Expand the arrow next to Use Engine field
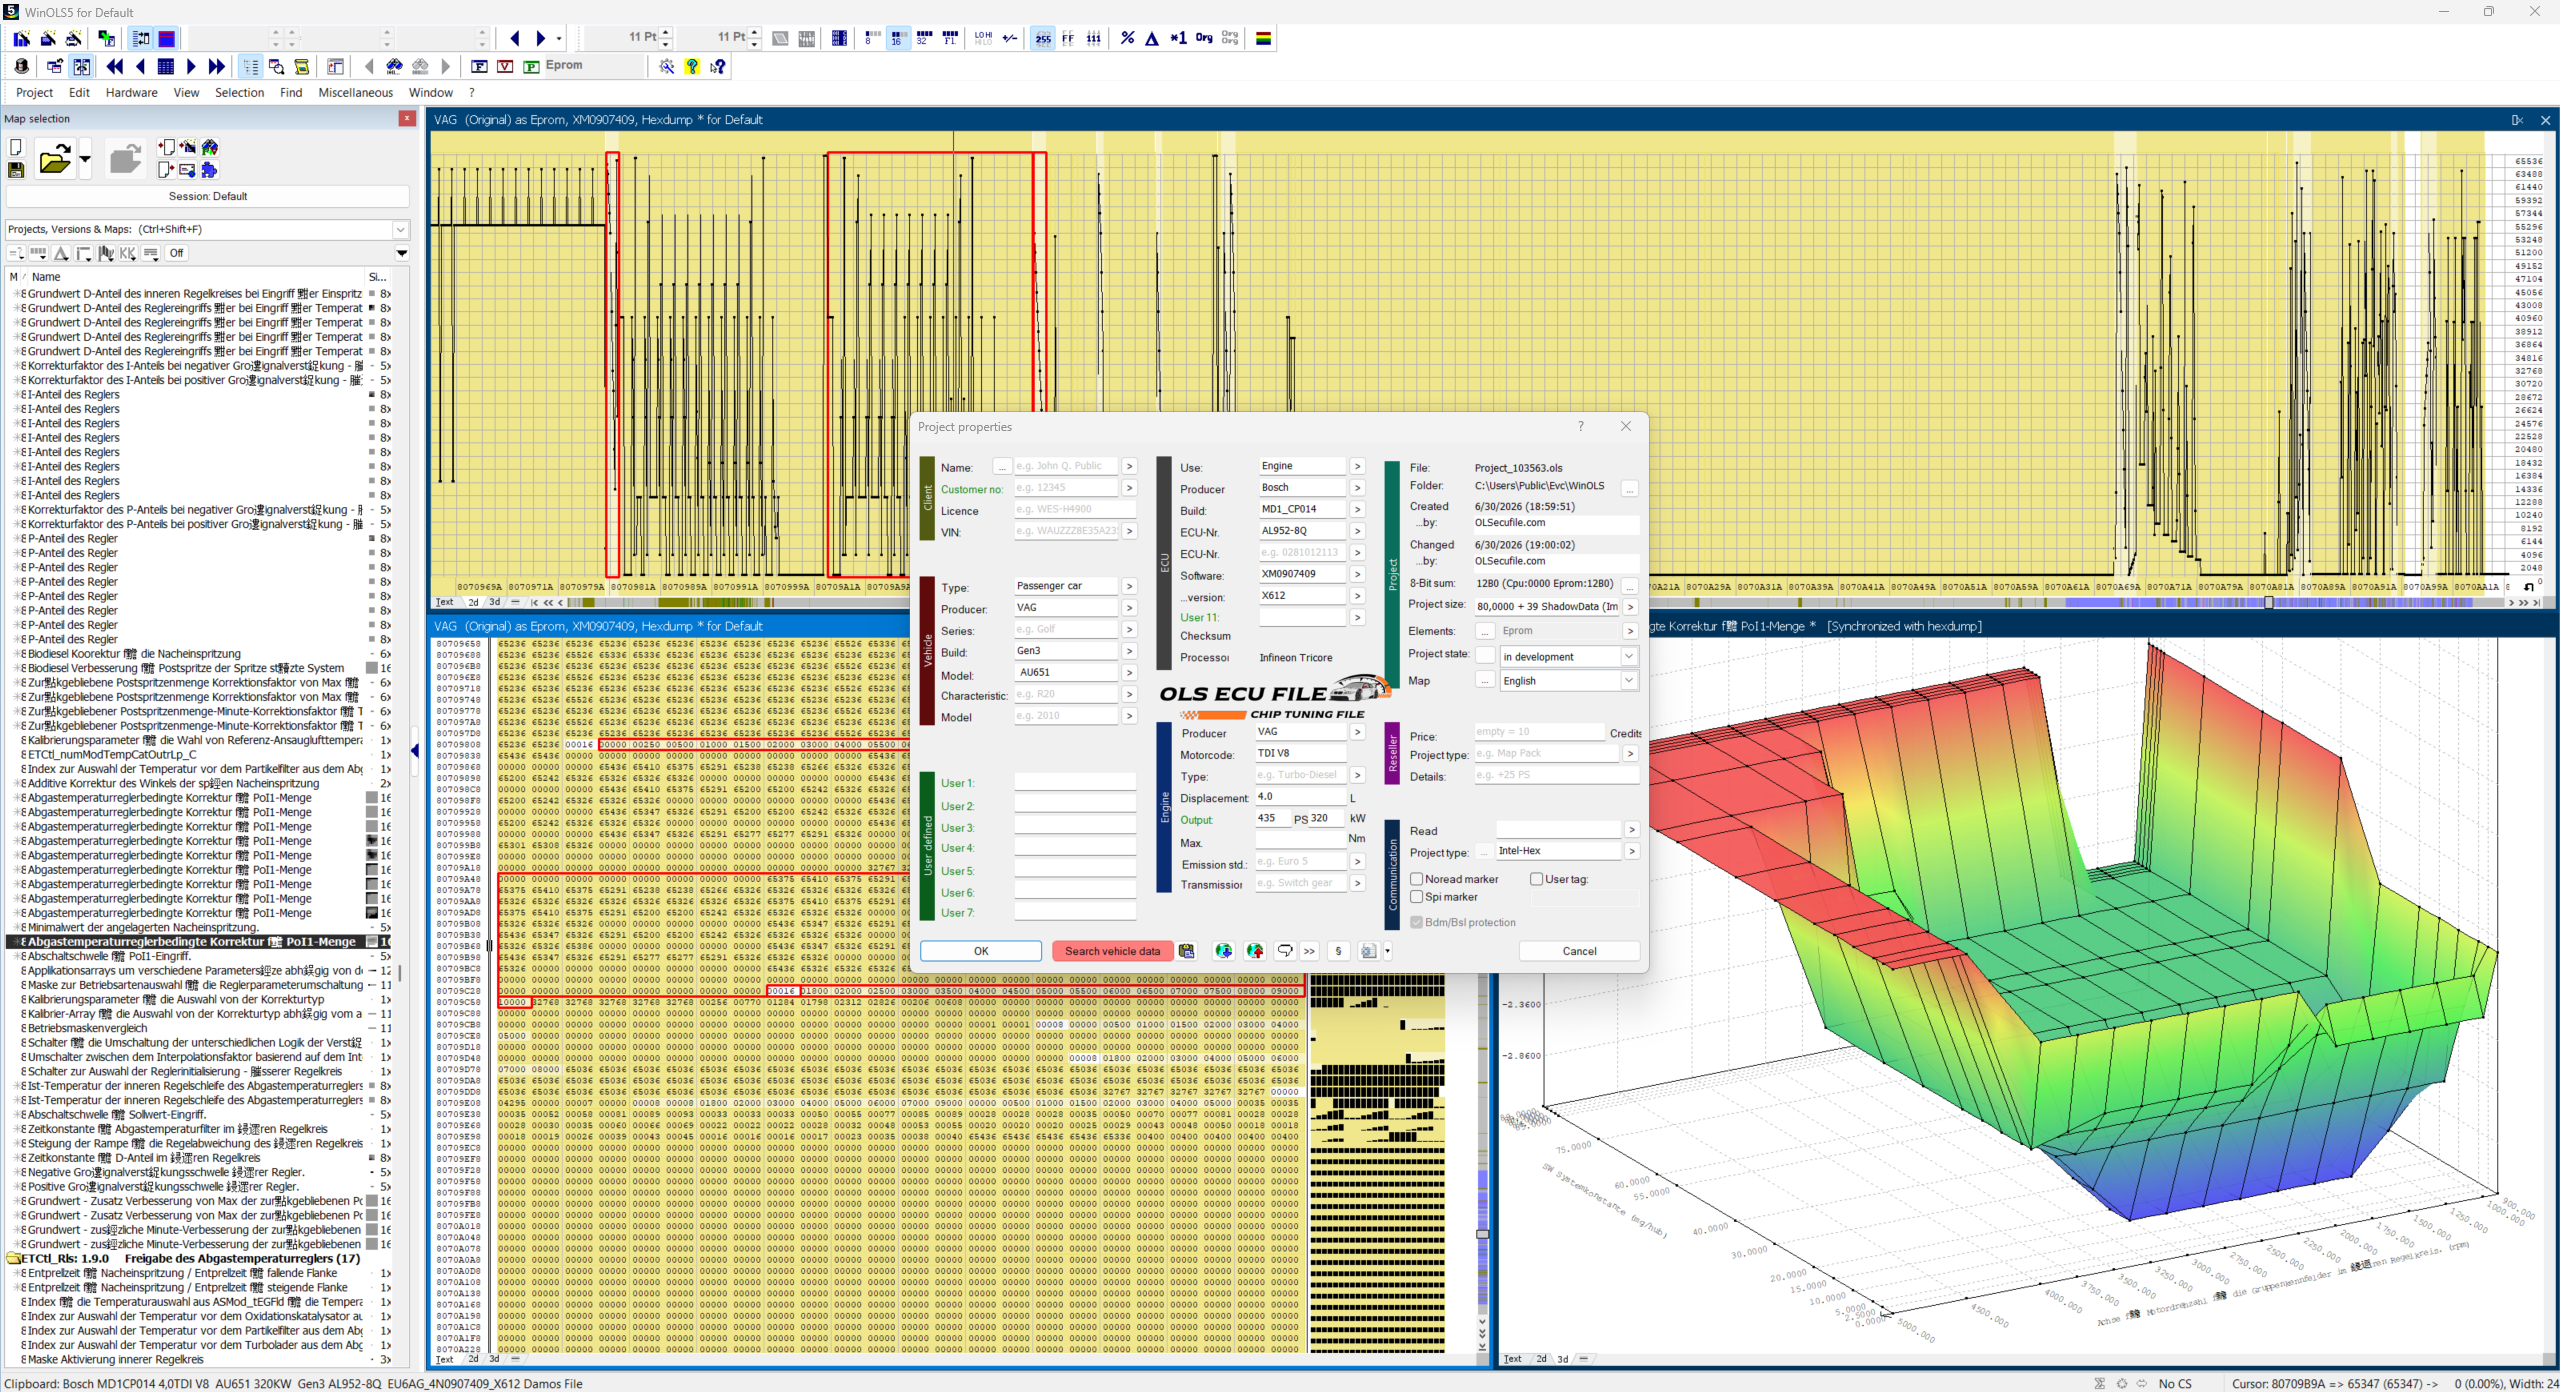 point(1357,466)
